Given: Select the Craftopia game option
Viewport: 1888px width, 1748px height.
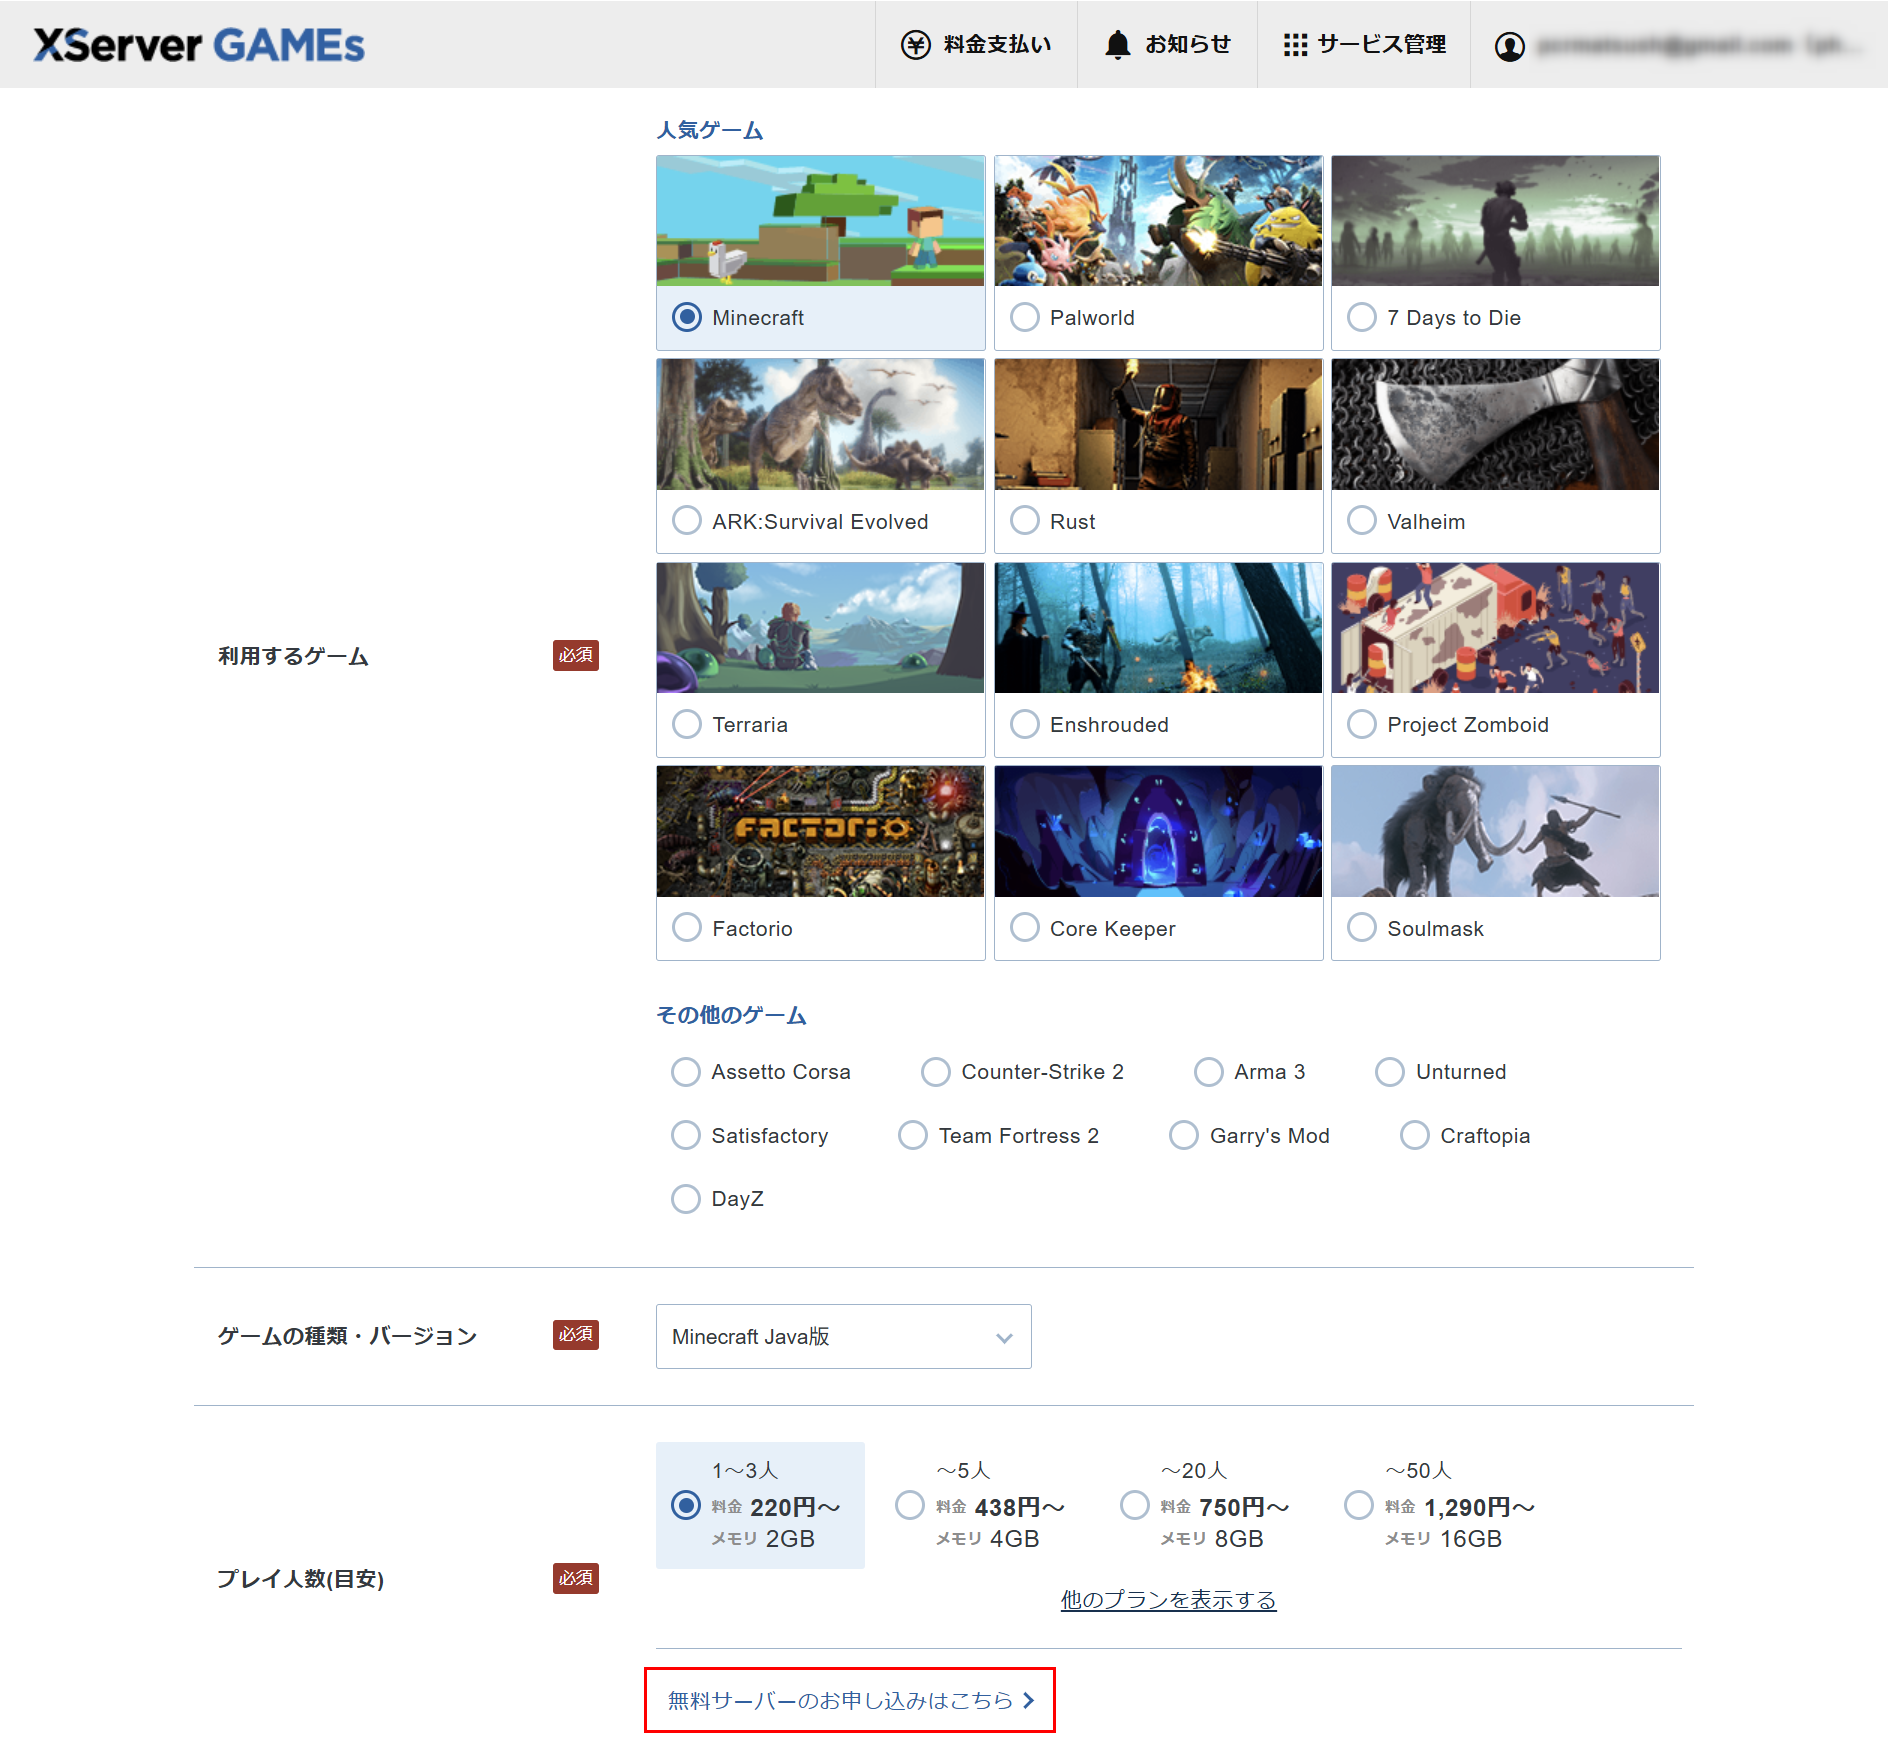Looking at the screenshot, I should click(1413, 1135).
